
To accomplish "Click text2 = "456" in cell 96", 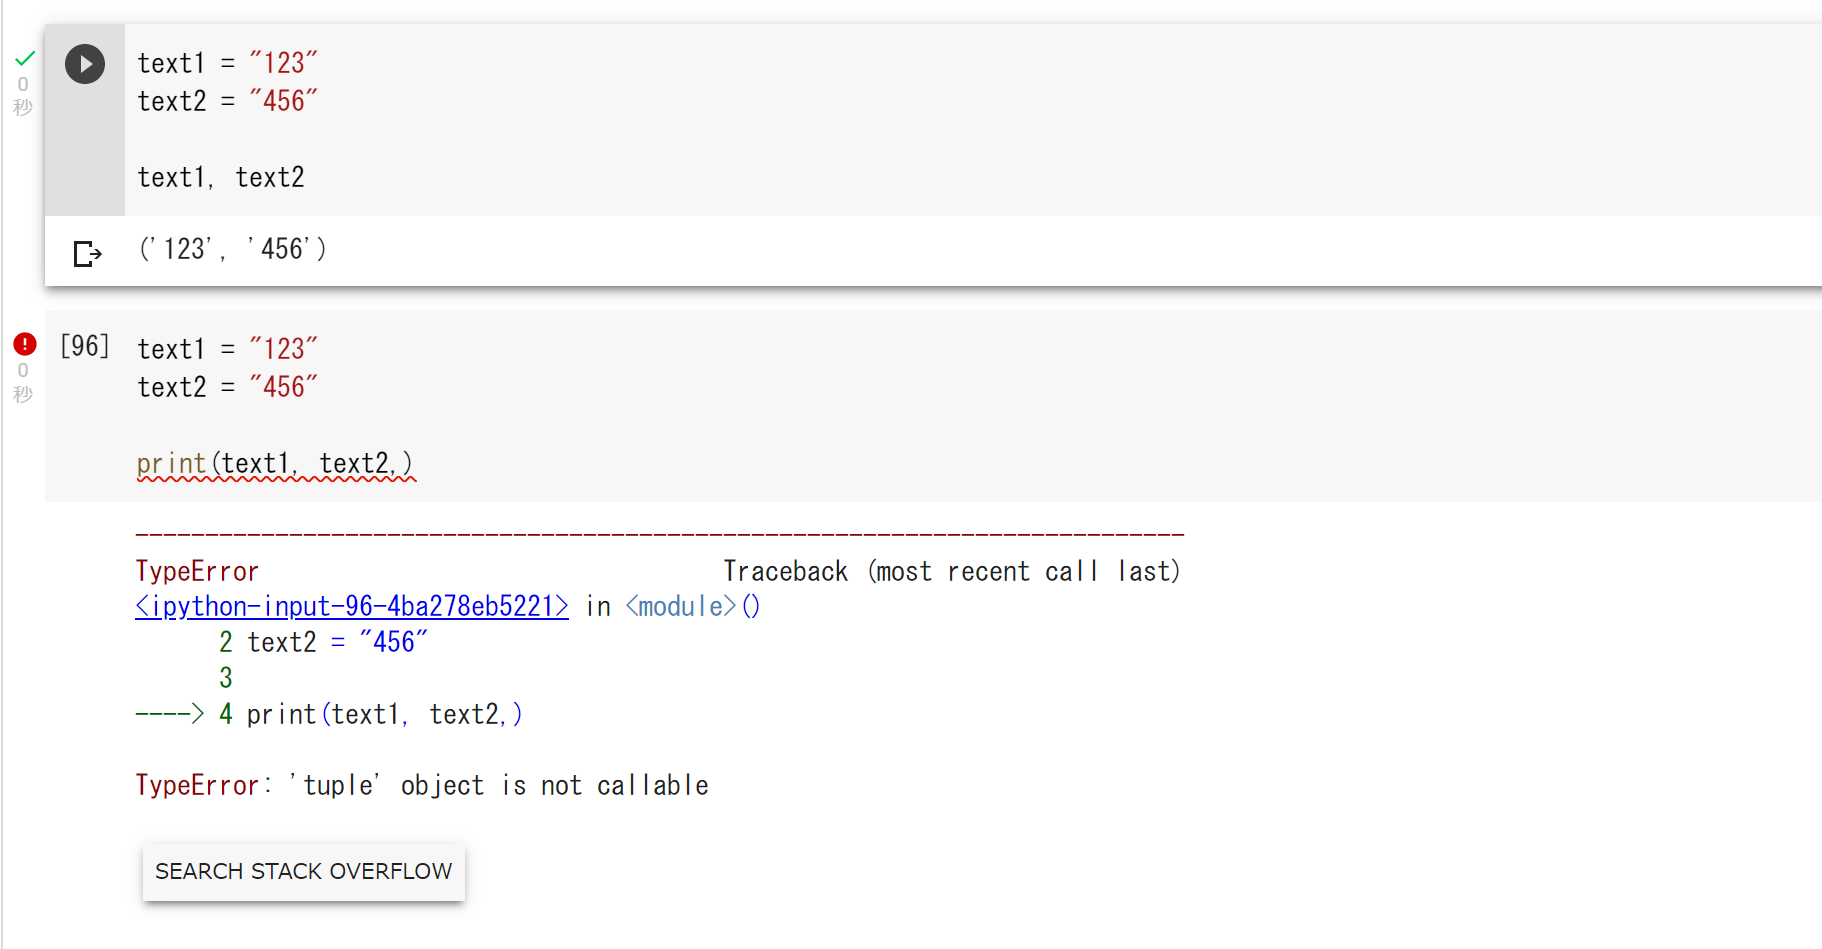I will [227, 387].
